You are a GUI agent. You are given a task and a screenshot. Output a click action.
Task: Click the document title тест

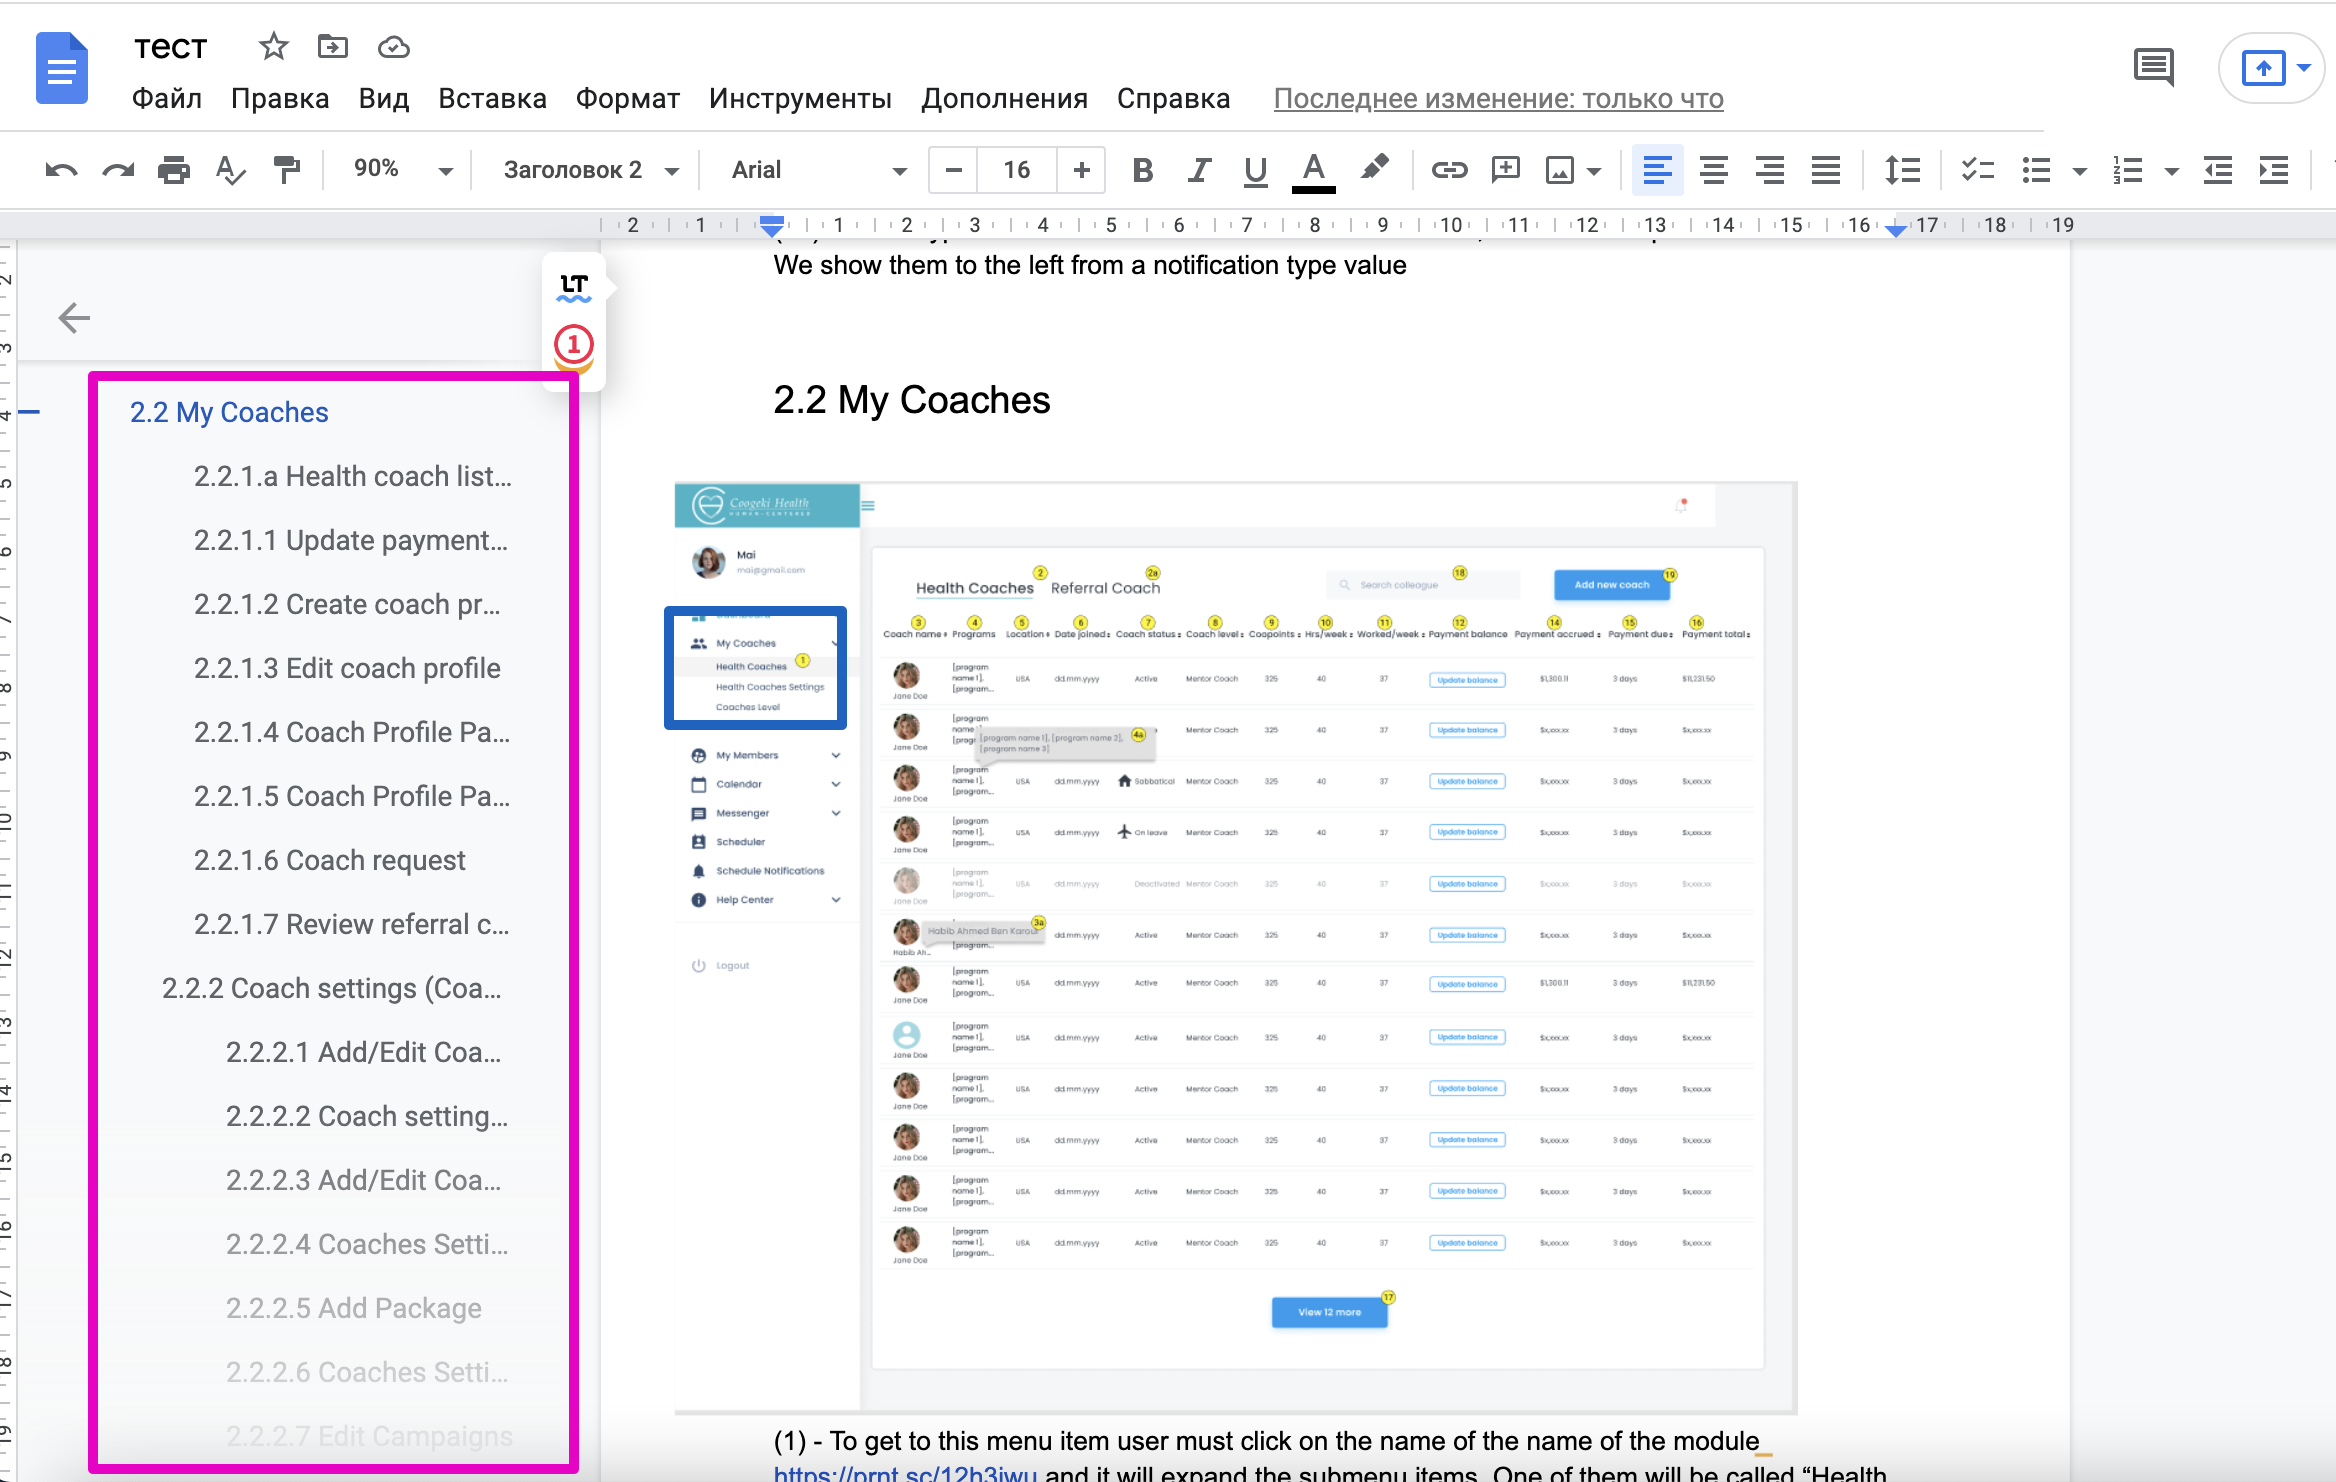[171, 47]
